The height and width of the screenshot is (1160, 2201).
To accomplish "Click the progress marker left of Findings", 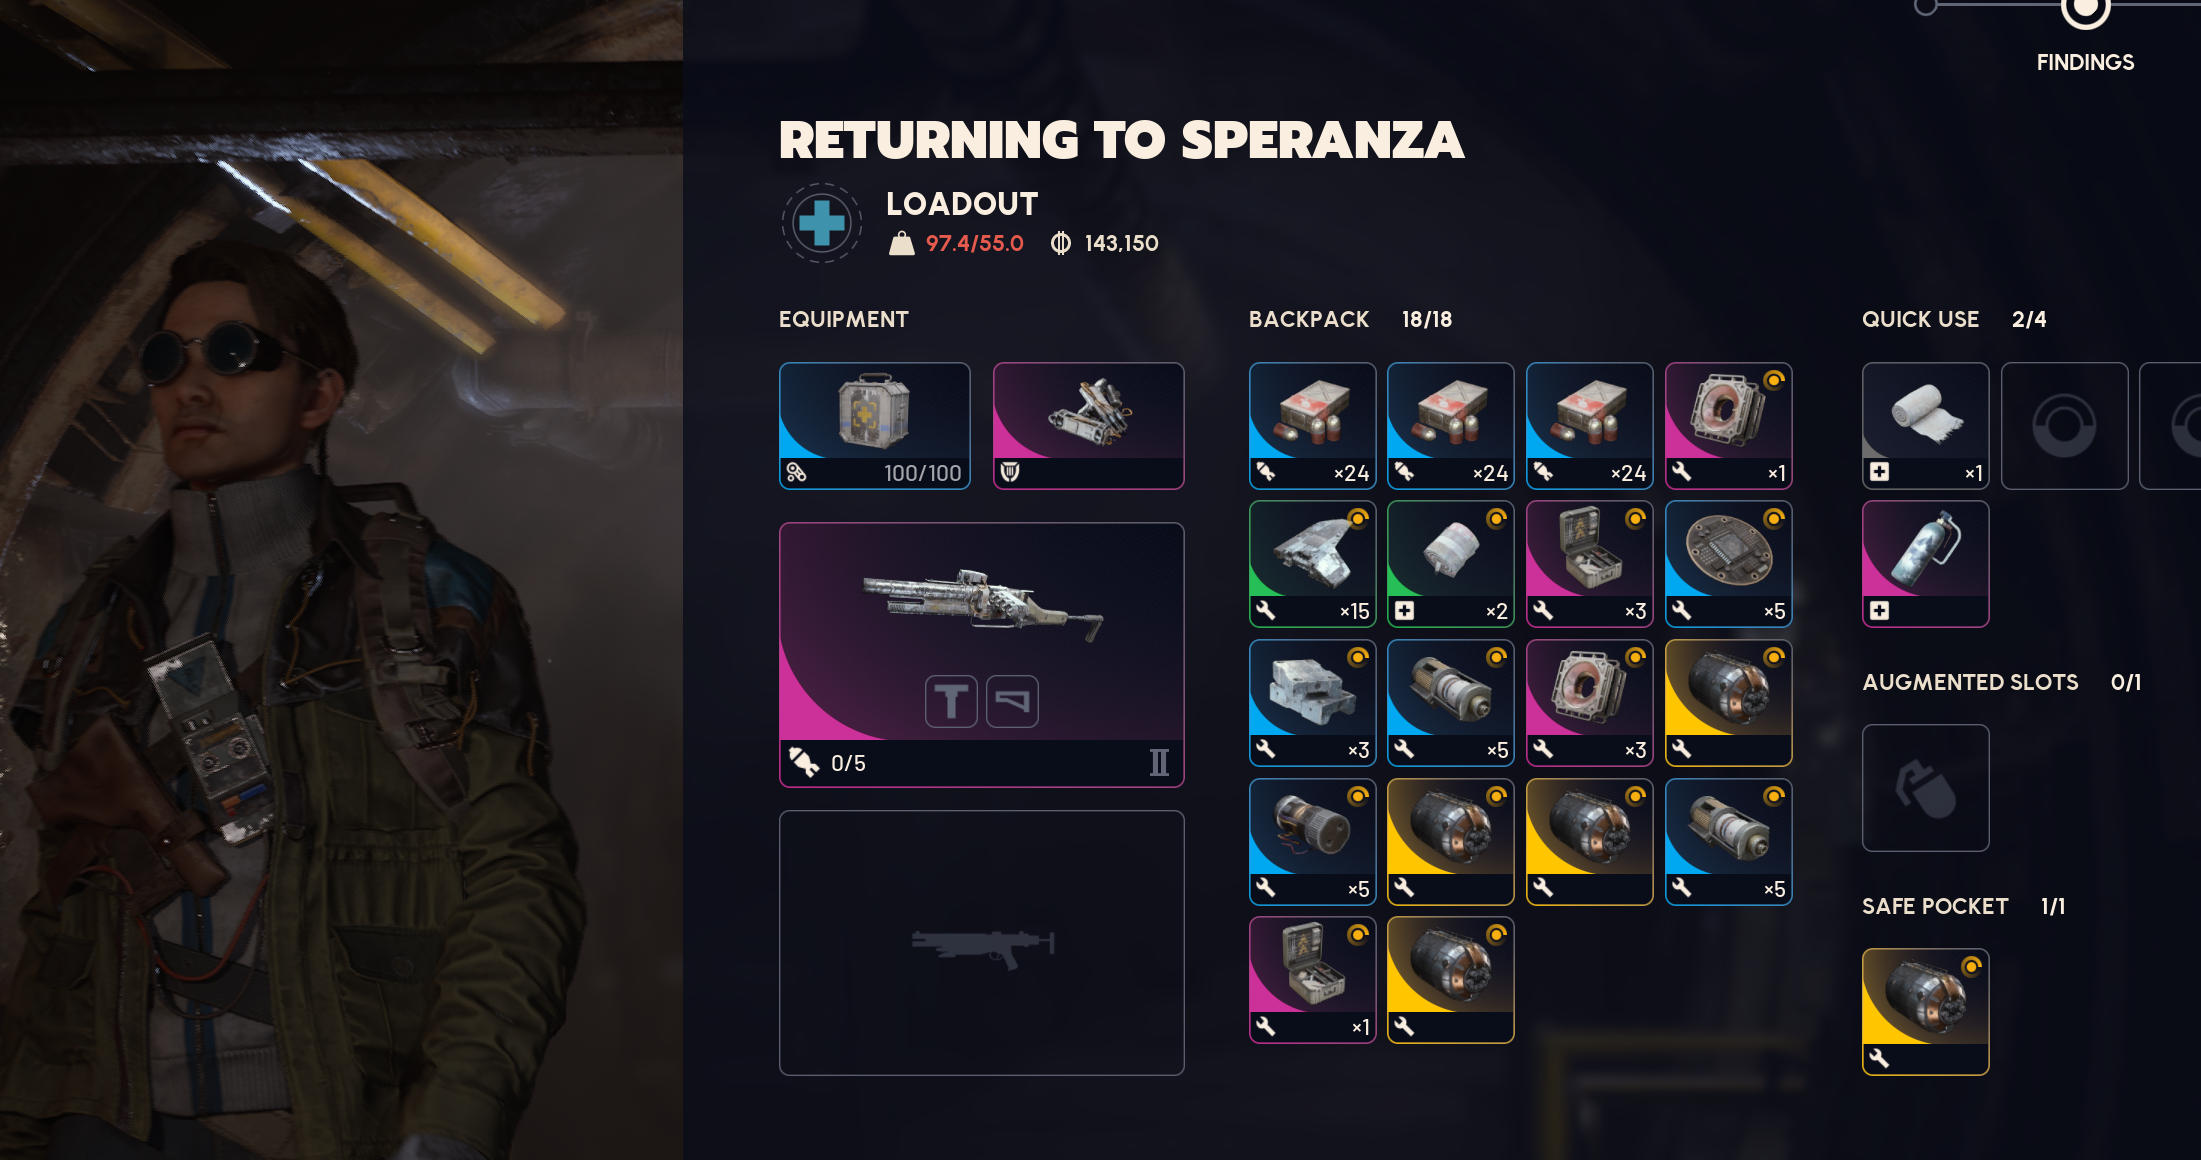I will click(1925, 6).
